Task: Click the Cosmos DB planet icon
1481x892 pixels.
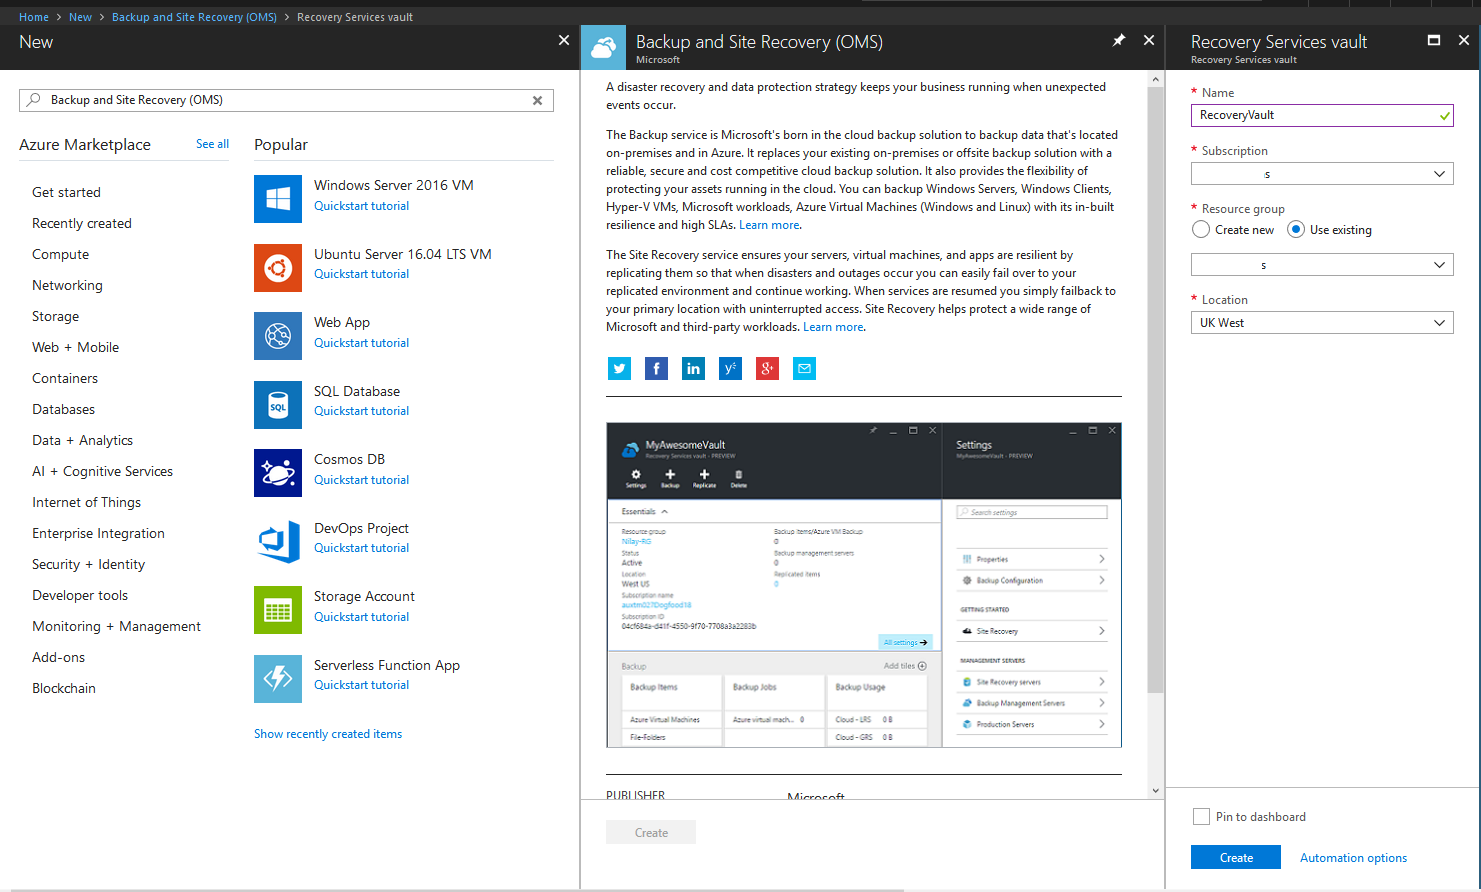Action: (x=278, y=473)
